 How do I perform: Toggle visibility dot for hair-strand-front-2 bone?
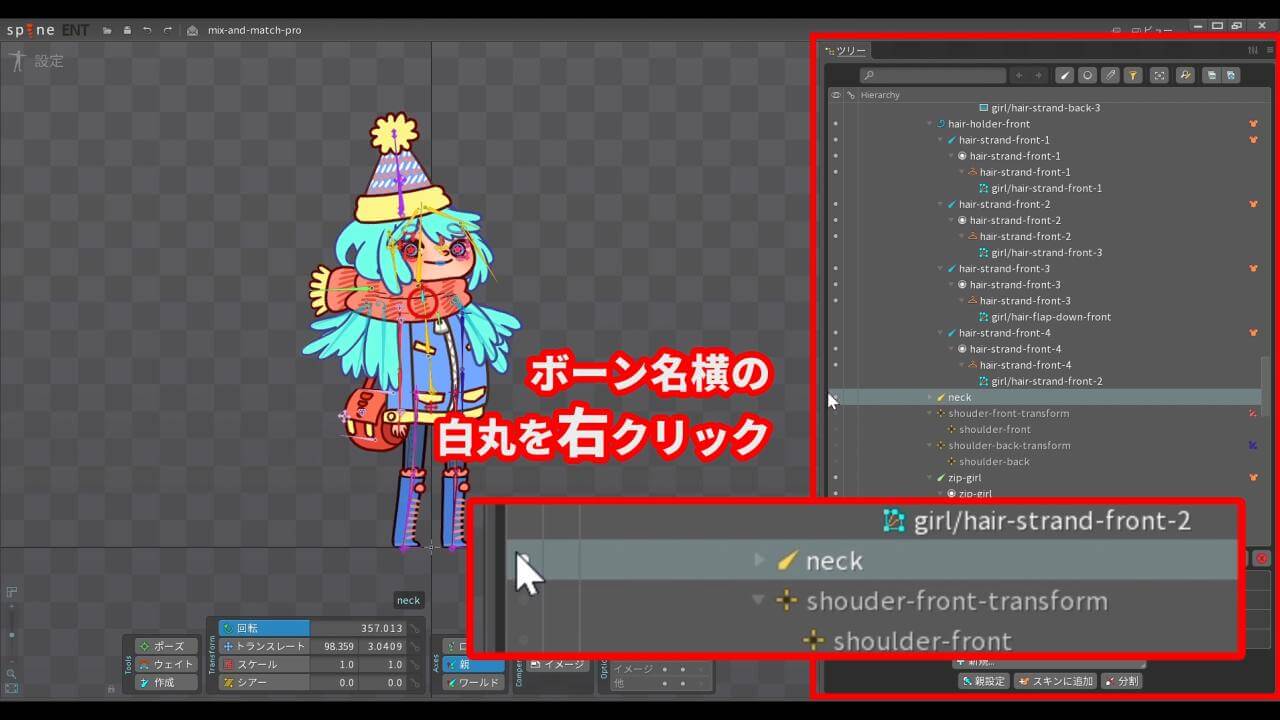click(x=835, y=204)
